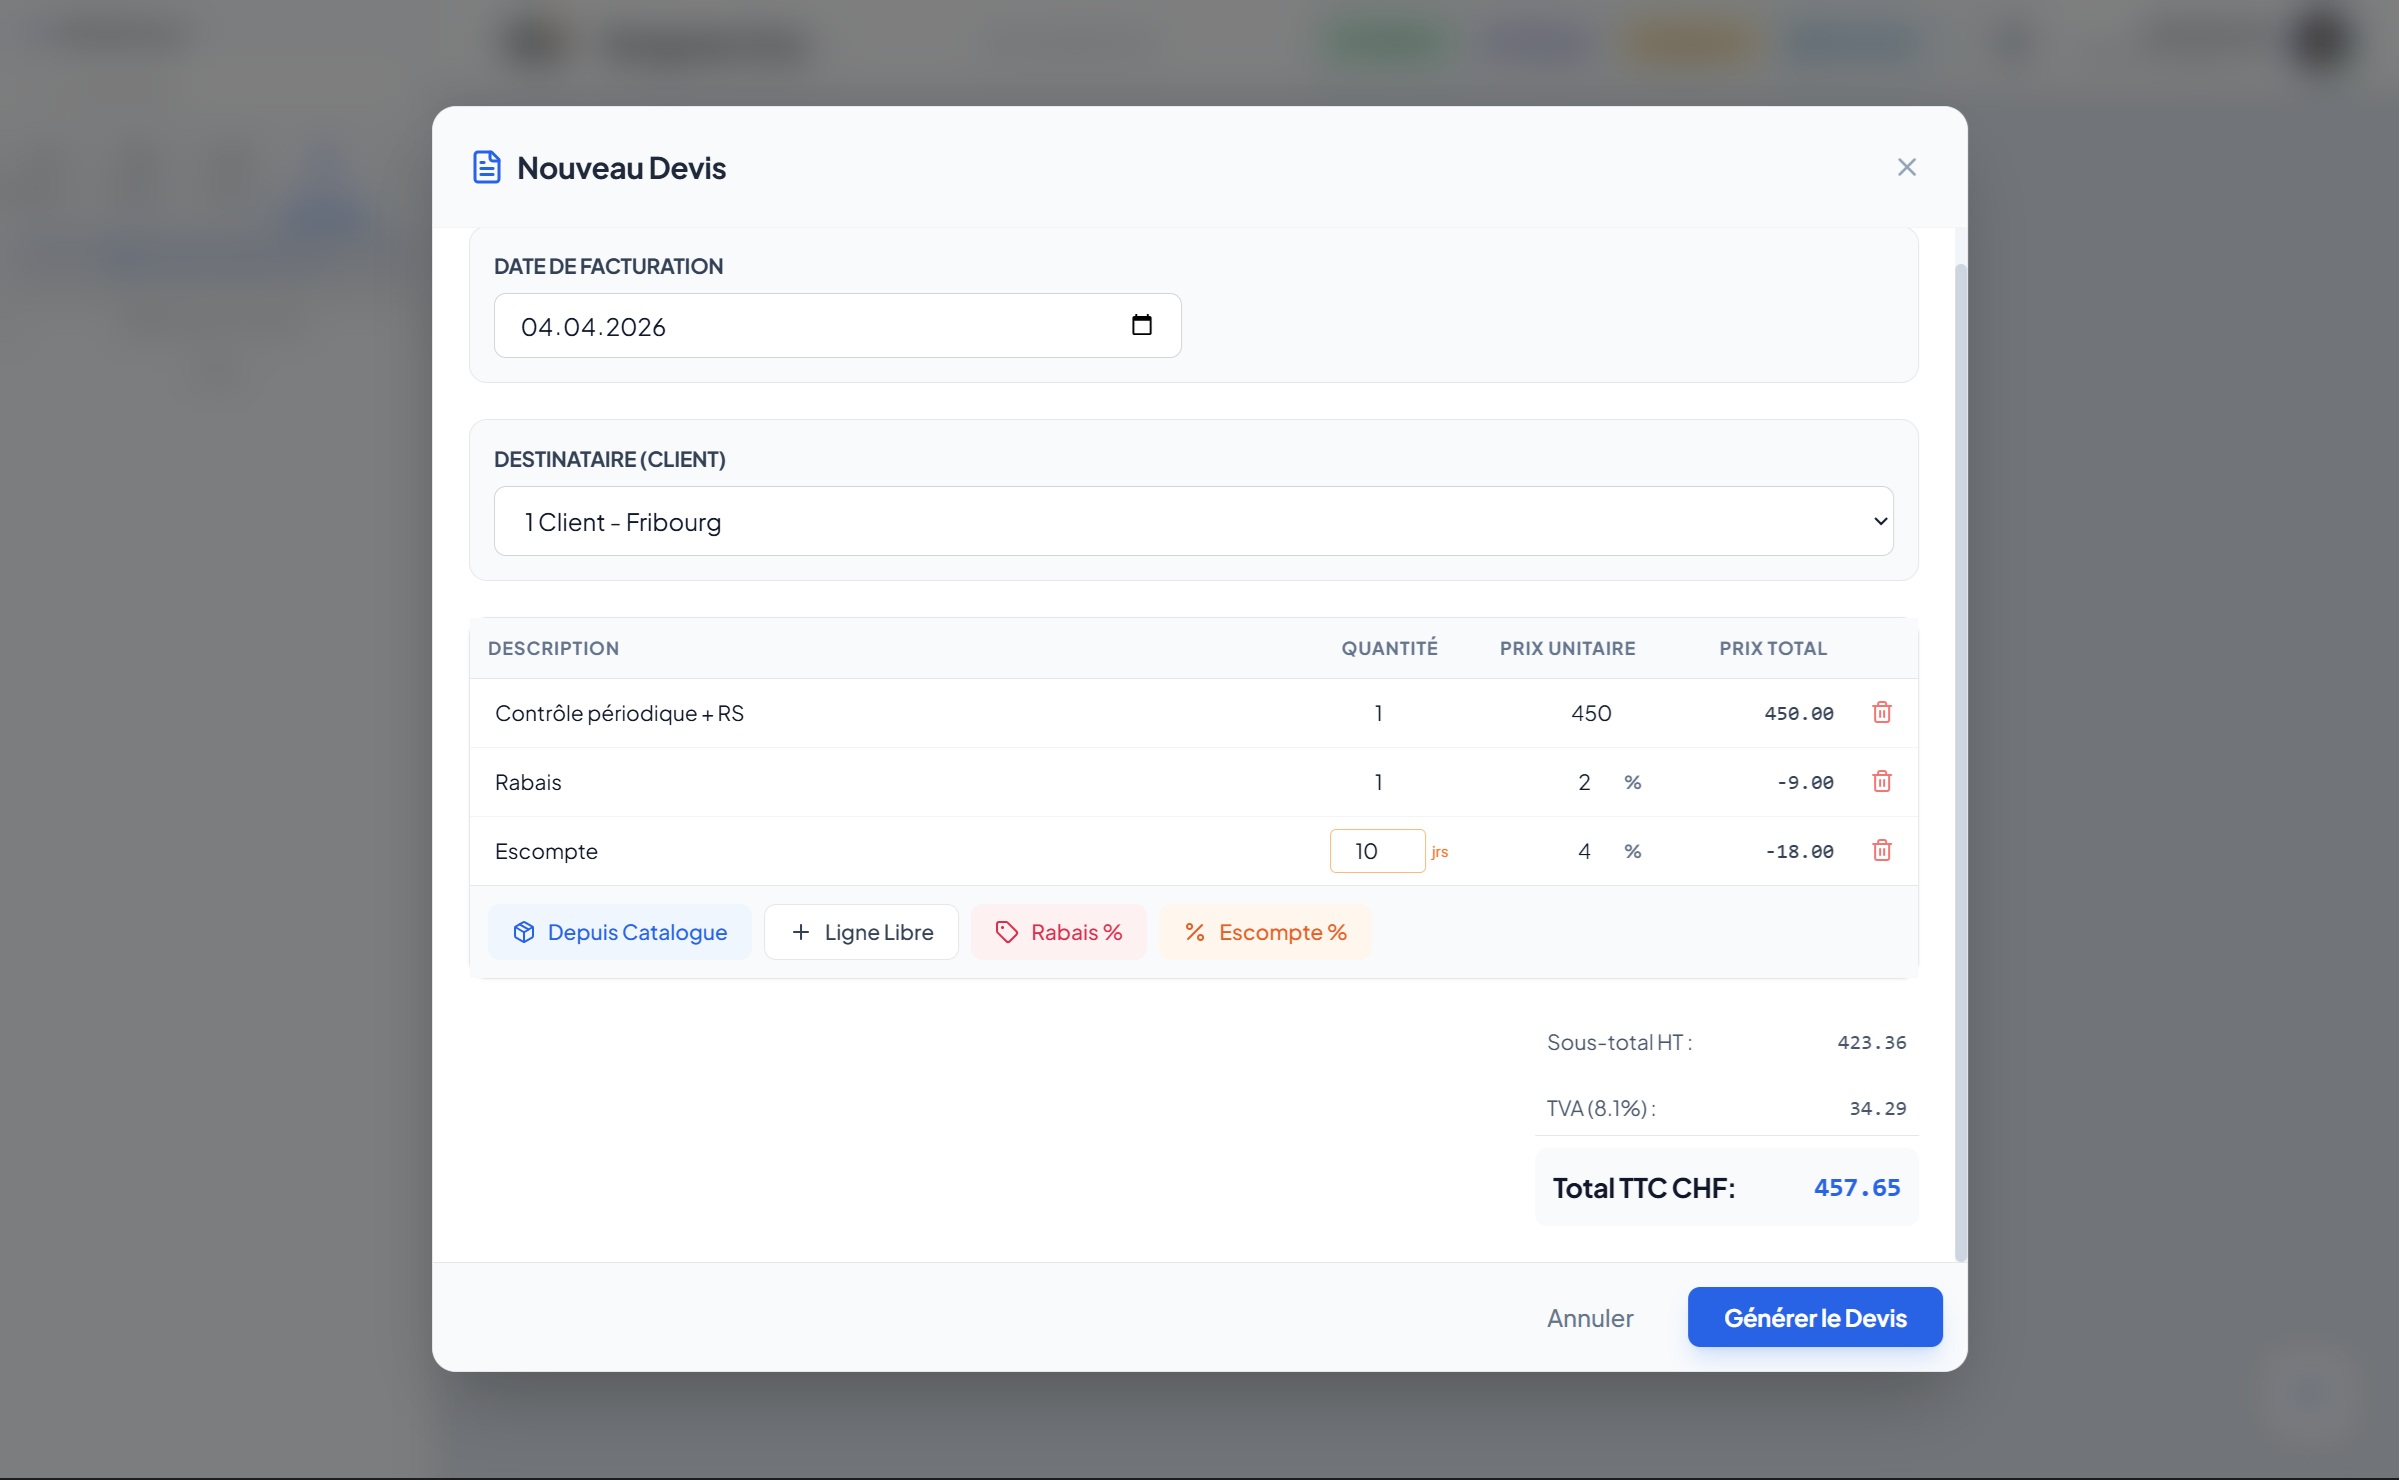Image resolution: width=2399 pixels, height=1480 pixels.
Task: Click trash icon on Rabais row
Action: (x=1881, y=782)
